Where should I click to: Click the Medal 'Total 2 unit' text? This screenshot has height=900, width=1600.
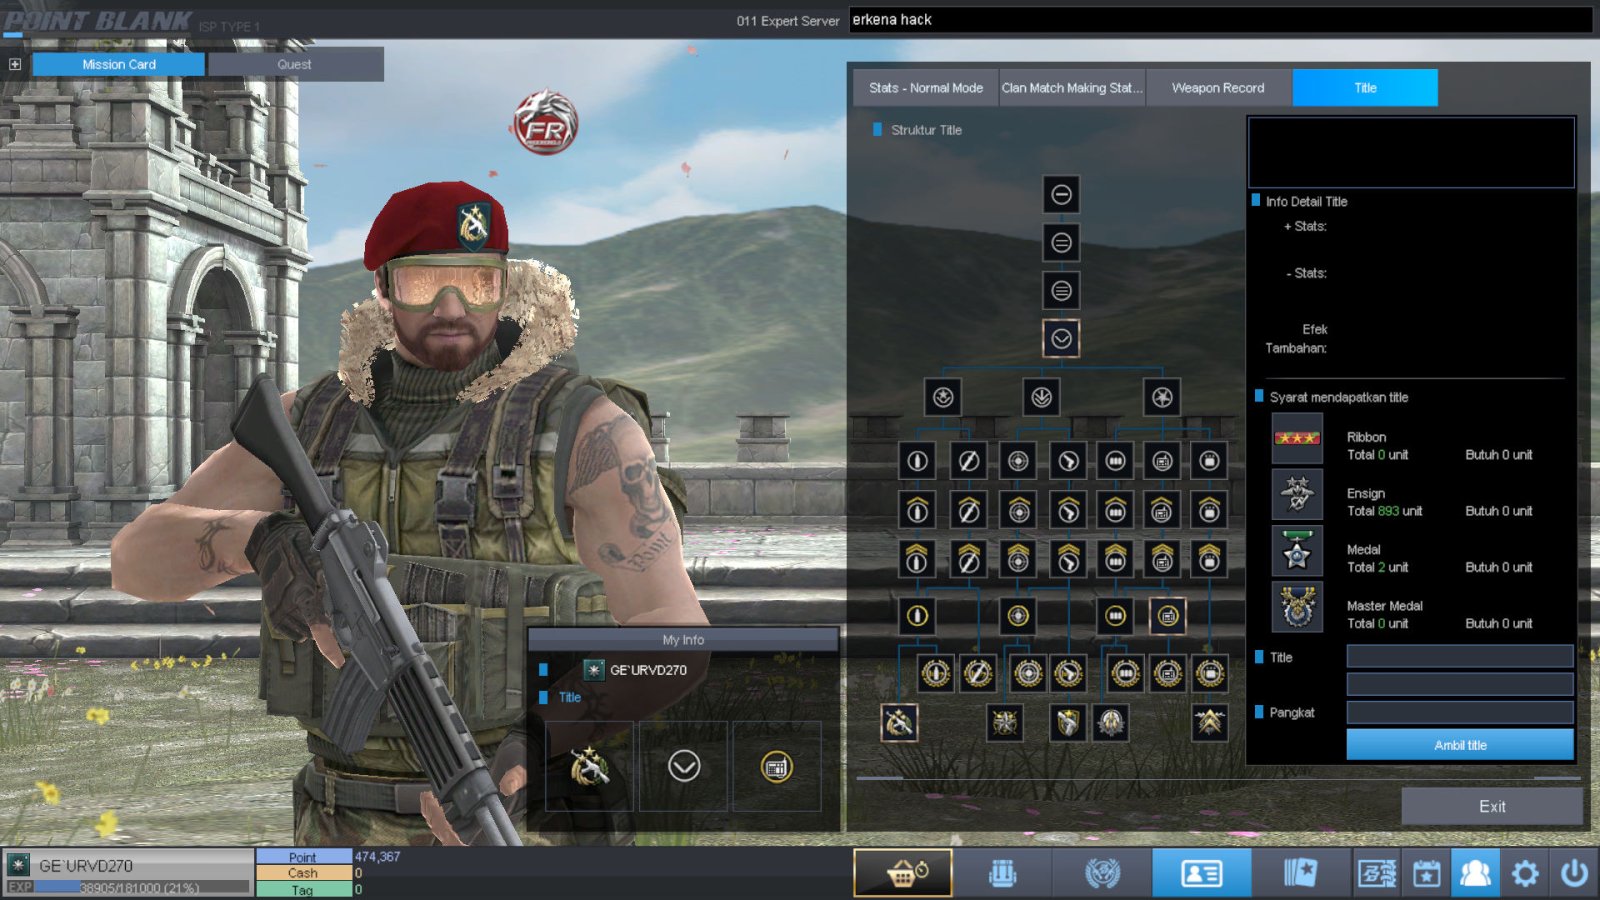[x=1377, y=567]
